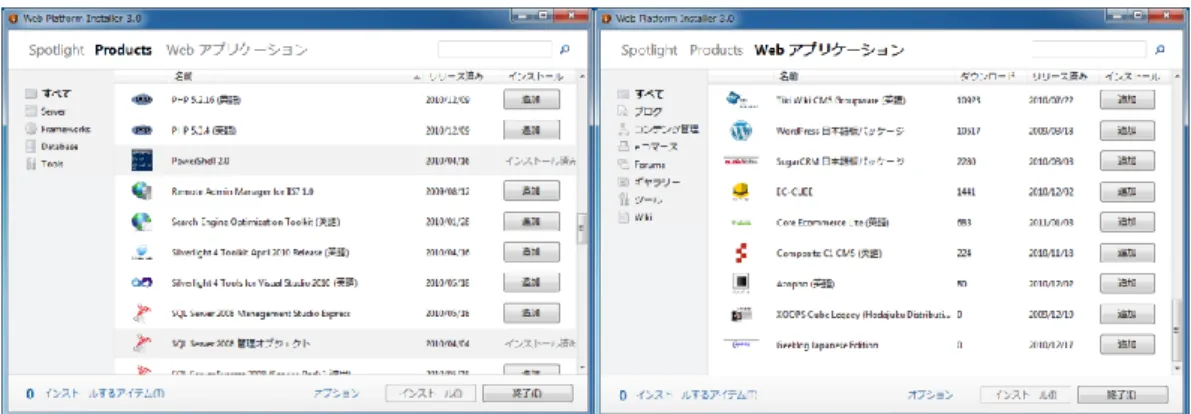Click 終了 button in the Products window
The height and width of the screenshot is (414, 1191).
click(528, 393)
